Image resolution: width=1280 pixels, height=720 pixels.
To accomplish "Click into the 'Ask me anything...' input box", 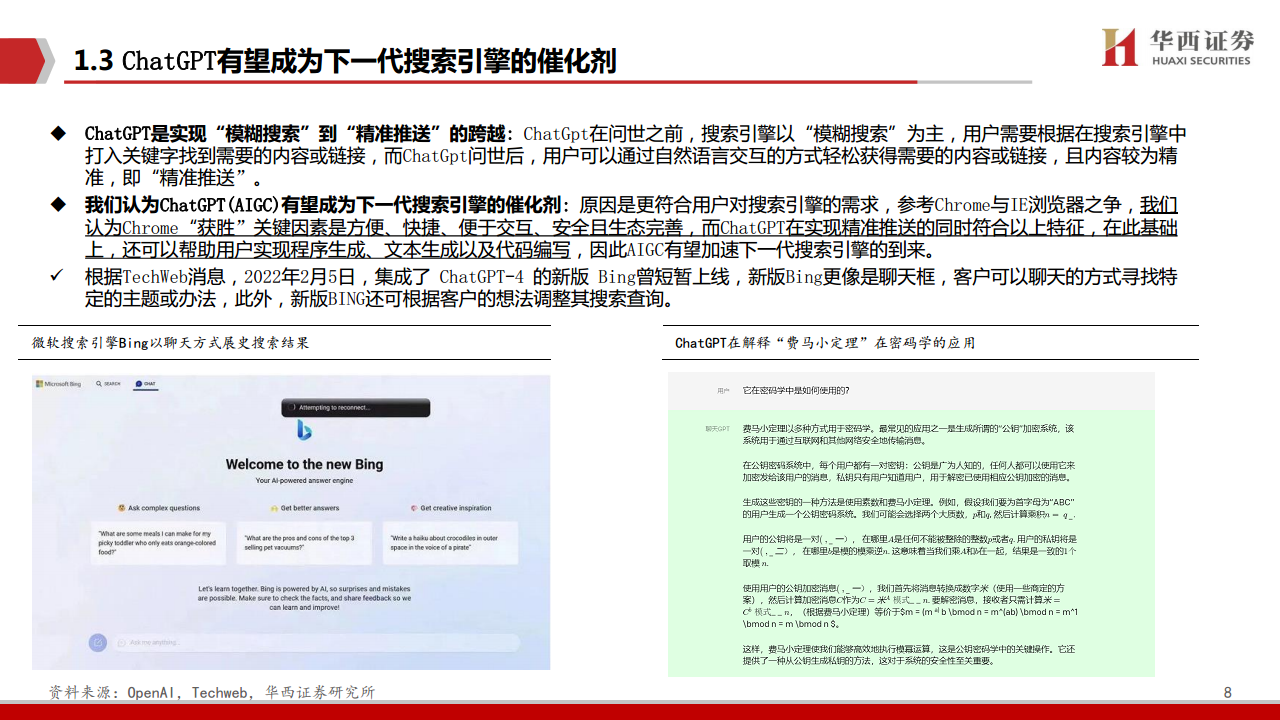I will tap(316, 643).
